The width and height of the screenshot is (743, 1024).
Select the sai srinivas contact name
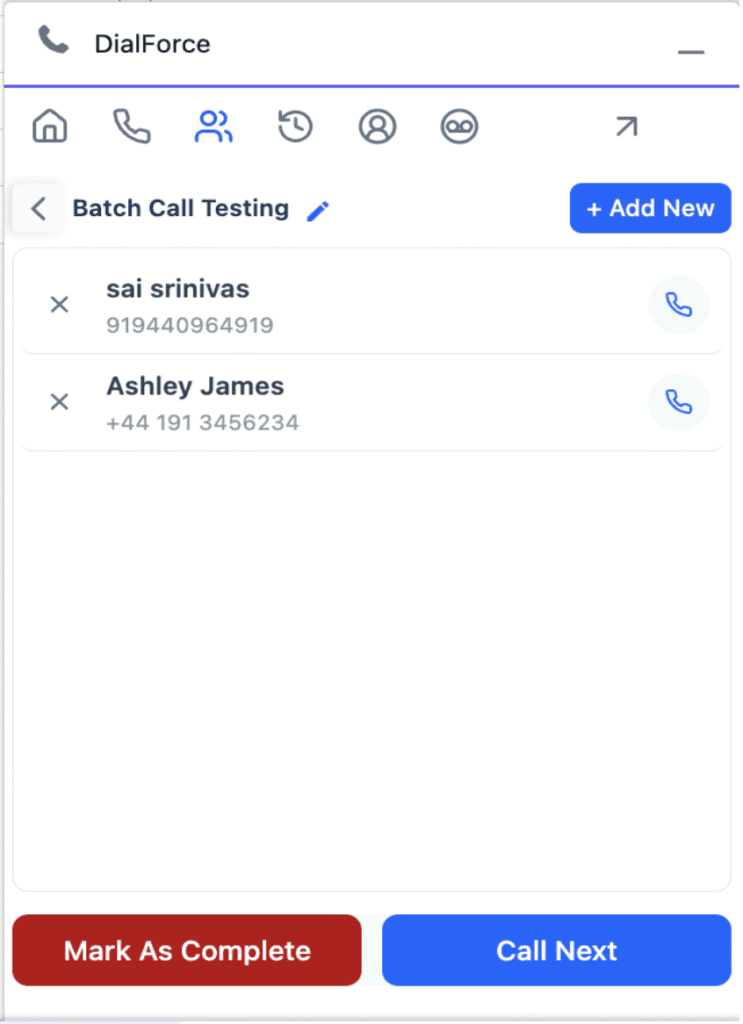[x=178, y=289]
